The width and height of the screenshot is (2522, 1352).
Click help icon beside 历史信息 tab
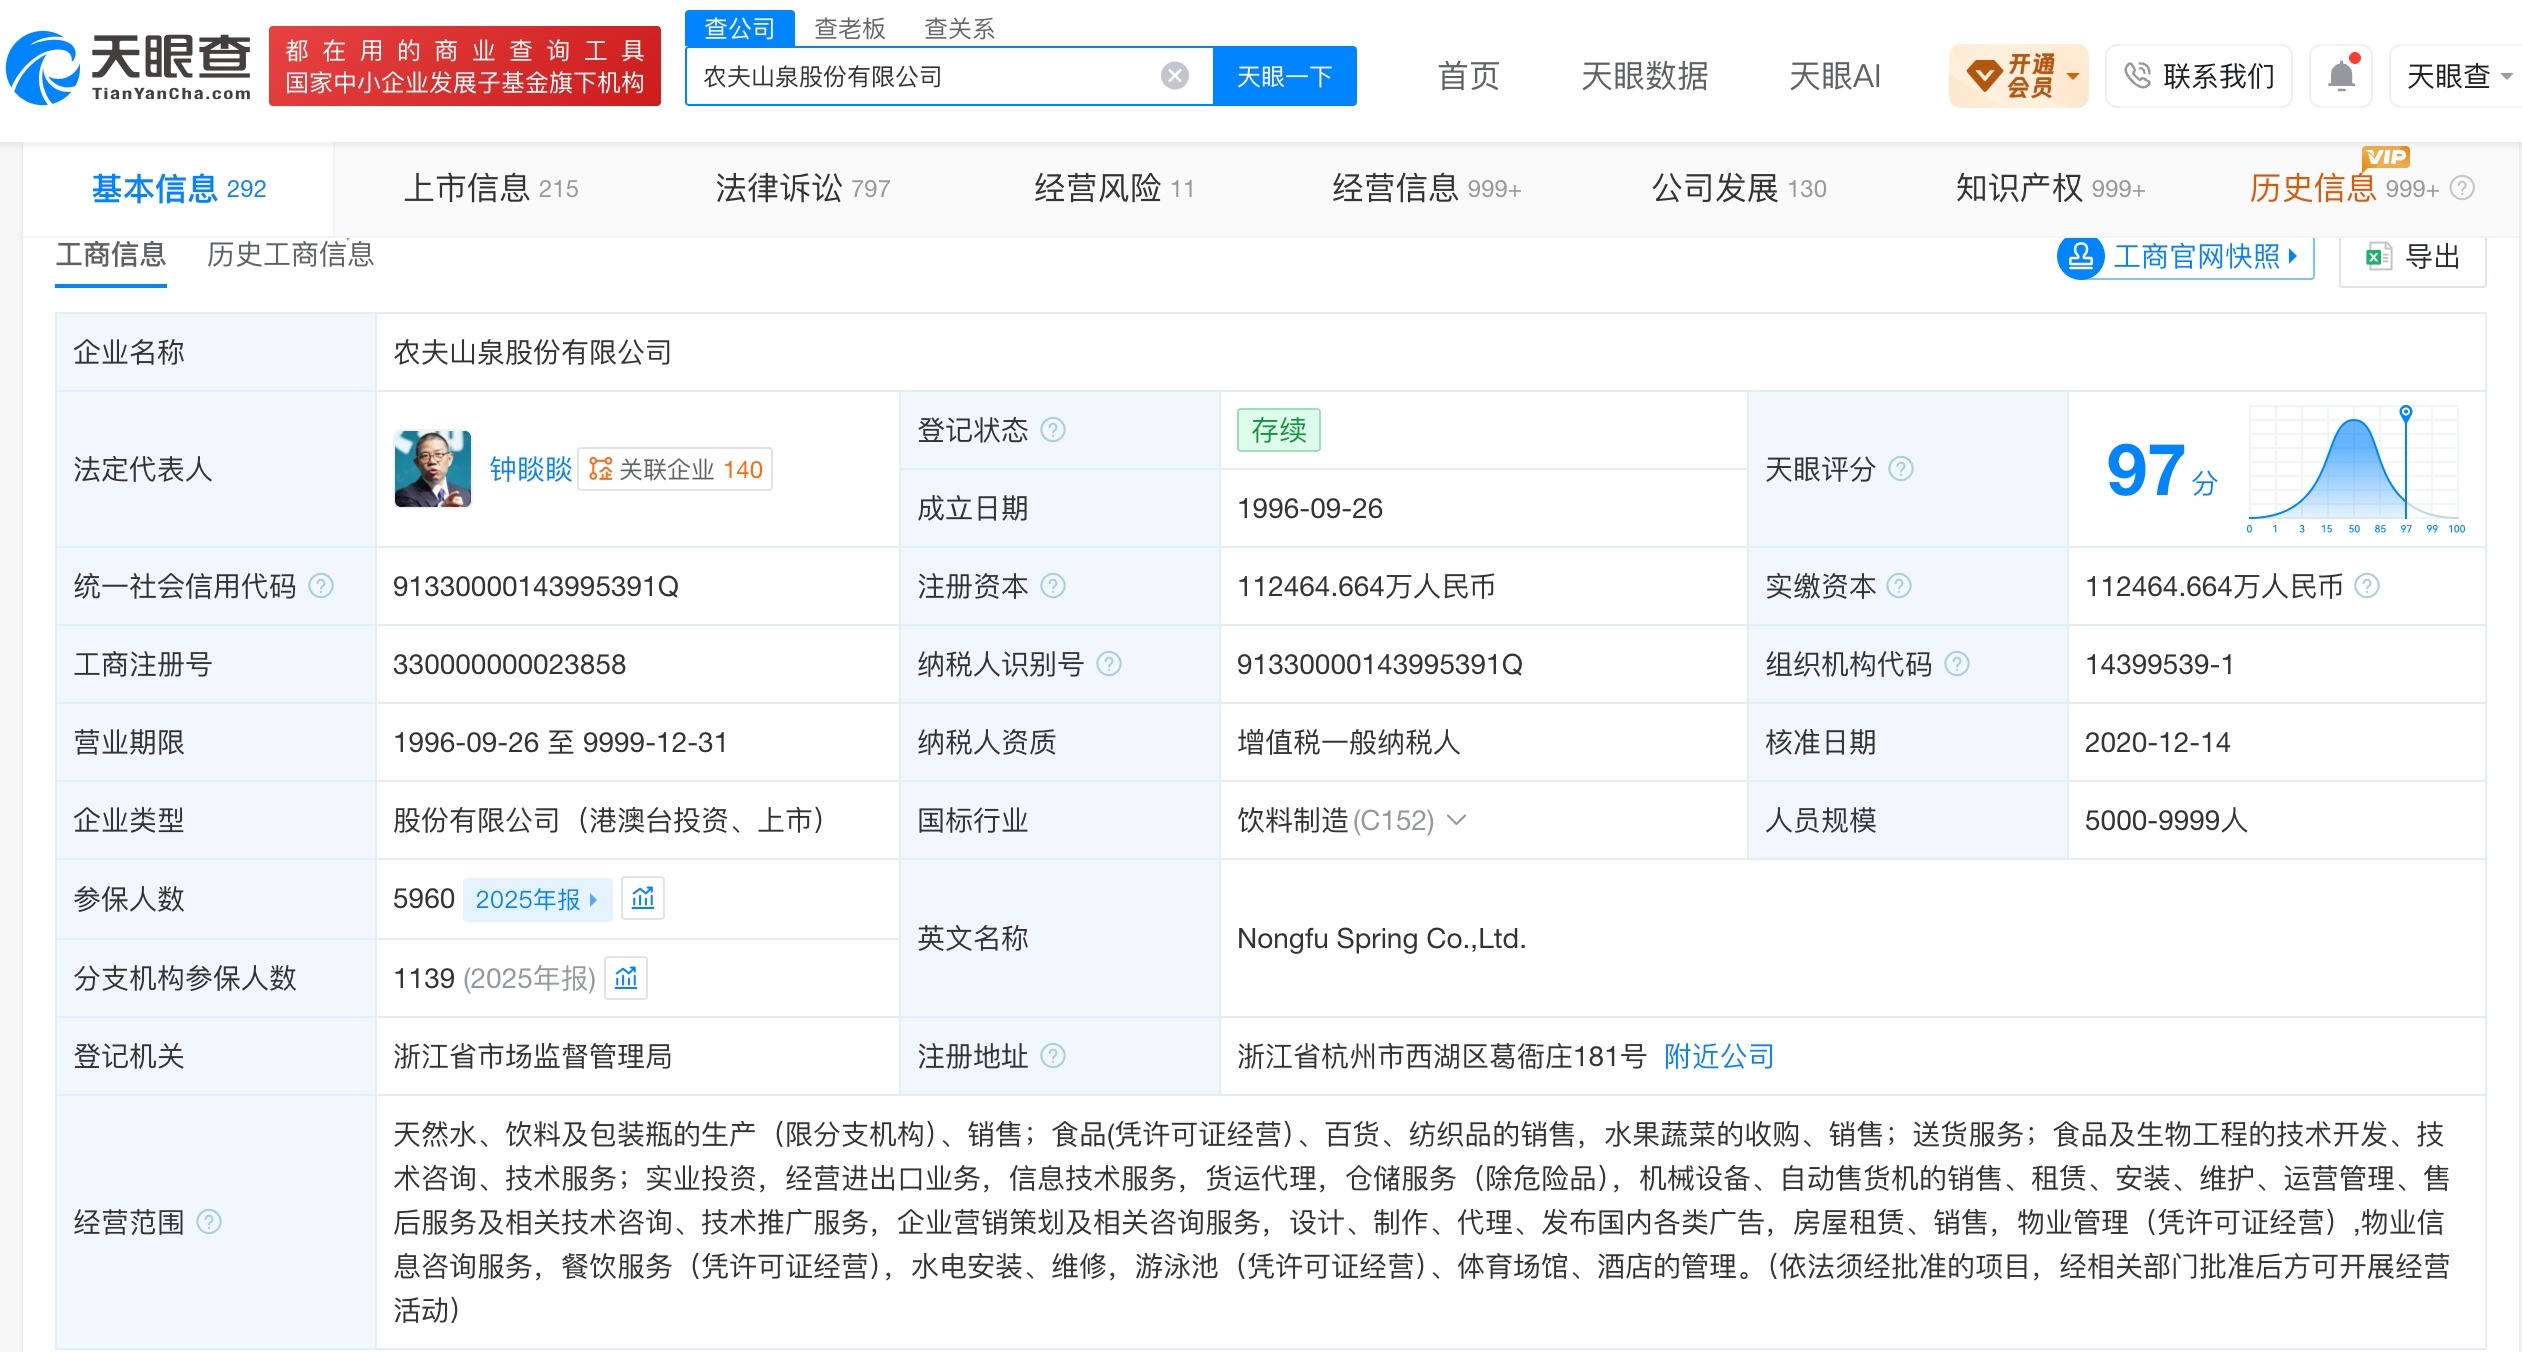click(2463, 188)
